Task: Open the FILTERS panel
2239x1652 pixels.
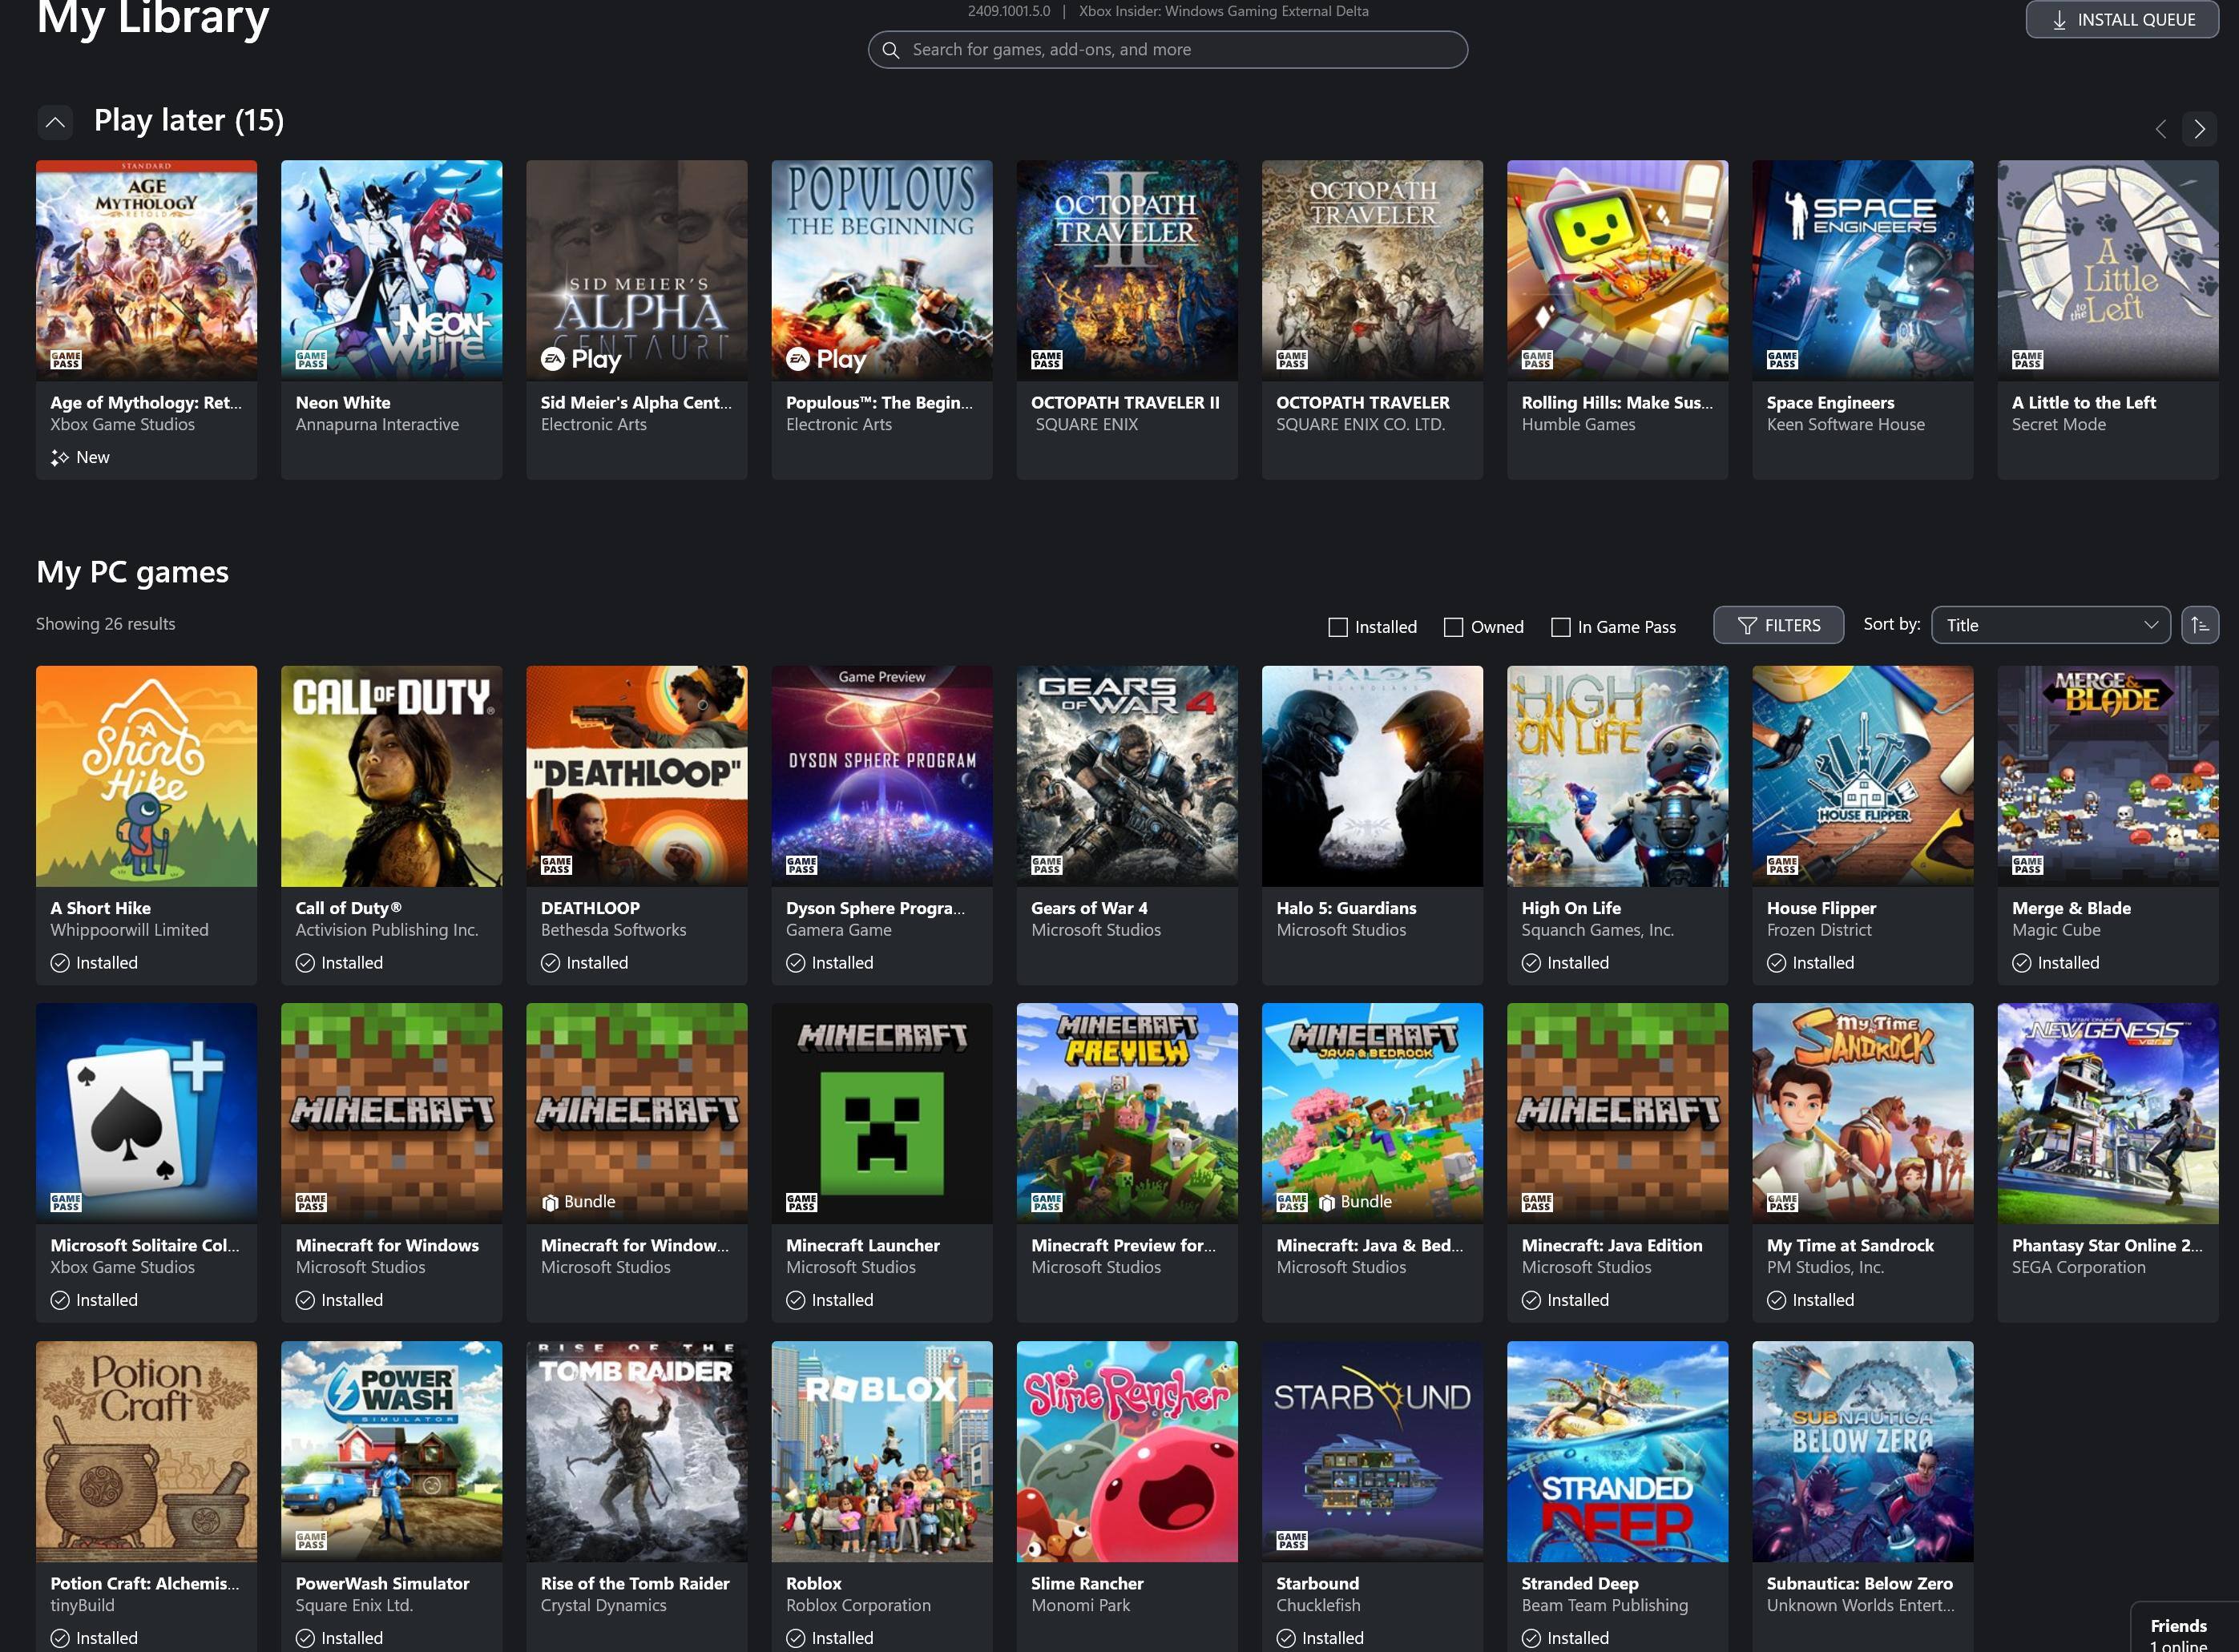Action: [x=1778, y=625]
